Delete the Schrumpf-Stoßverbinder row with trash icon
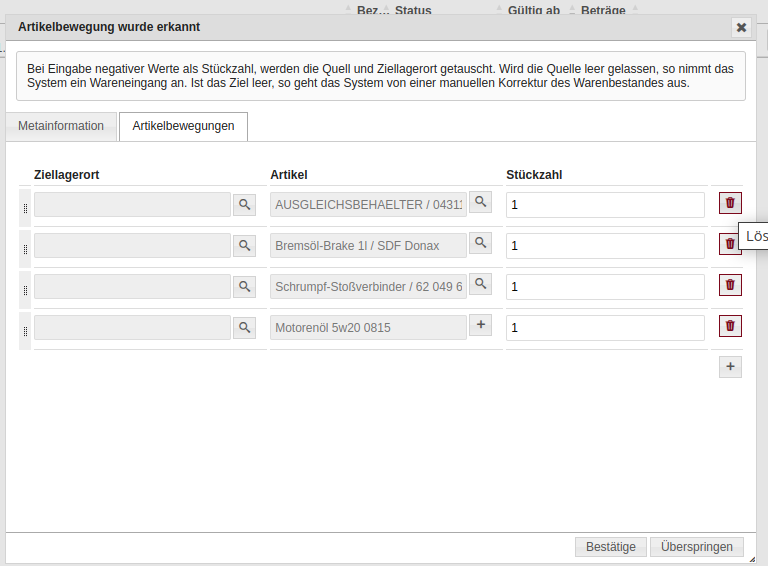768x566 pixels. tap(730, 285)
